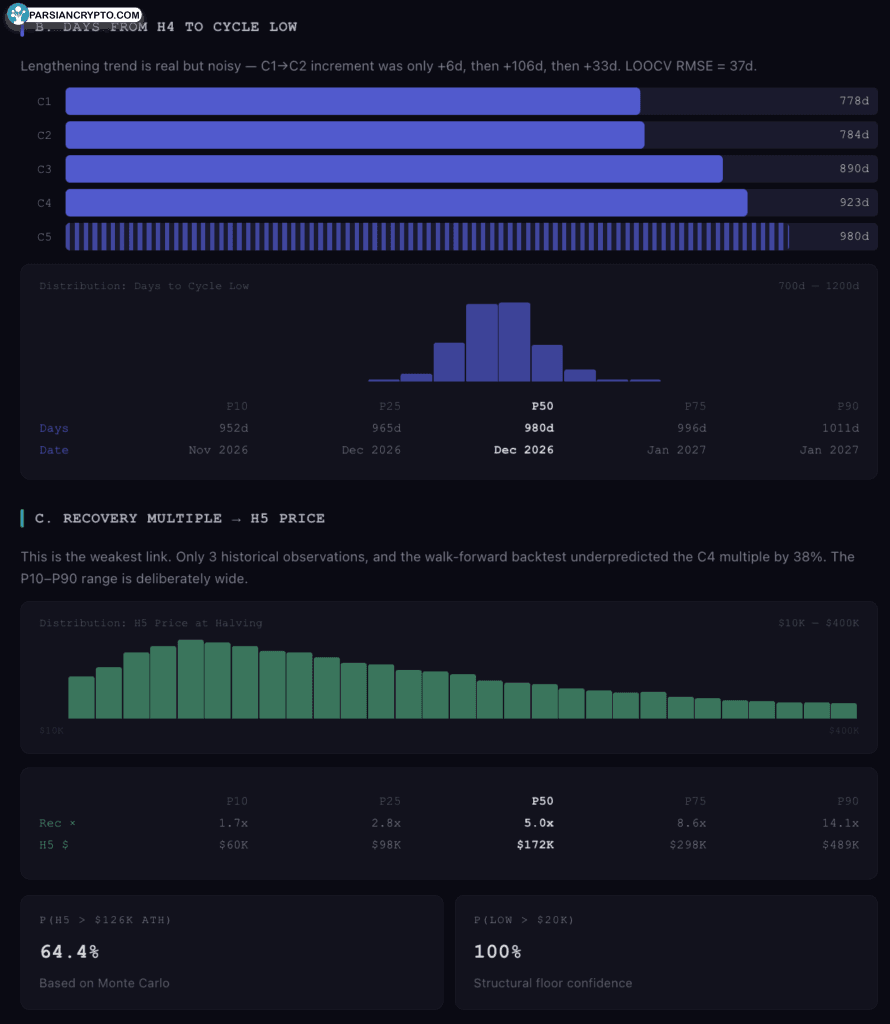Select the 5.0x median recovery multiple
This screenshot has height=1024, width=890.
coord(537,823)
